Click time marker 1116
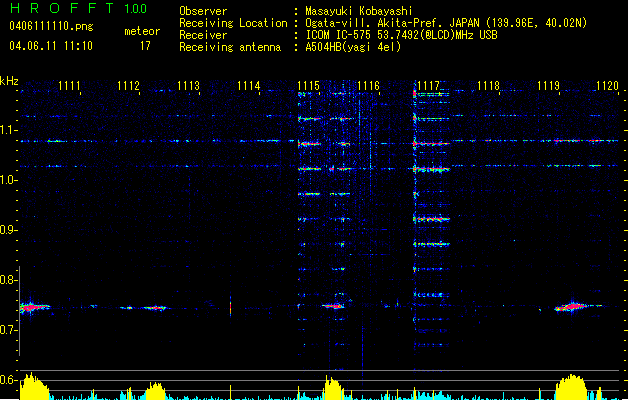 coord(368,86)
